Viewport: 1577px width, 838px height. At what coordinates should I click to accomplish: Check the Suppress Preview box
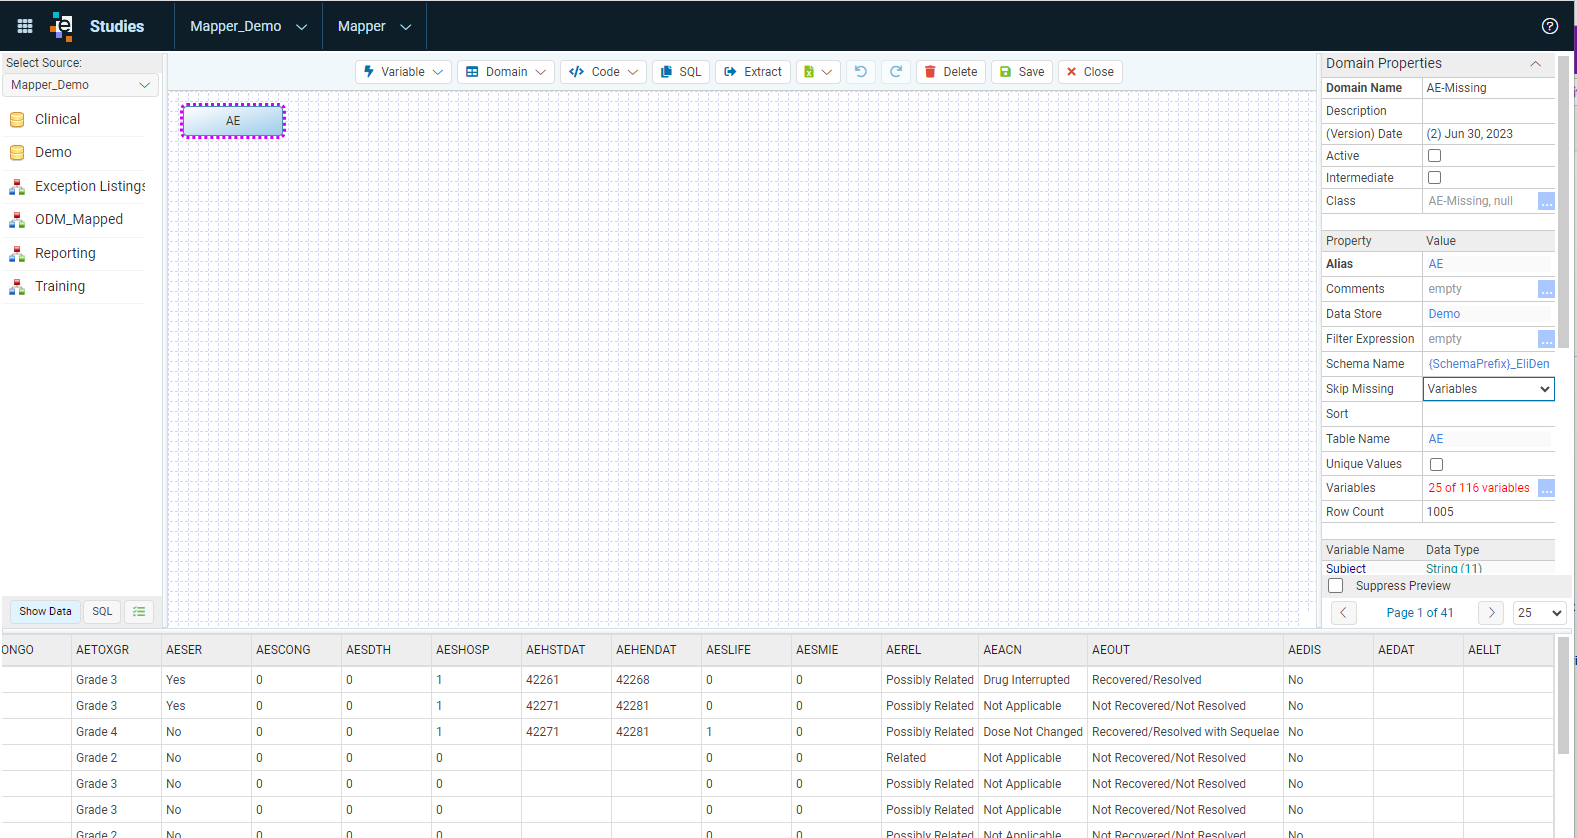tap(1336, 586)
